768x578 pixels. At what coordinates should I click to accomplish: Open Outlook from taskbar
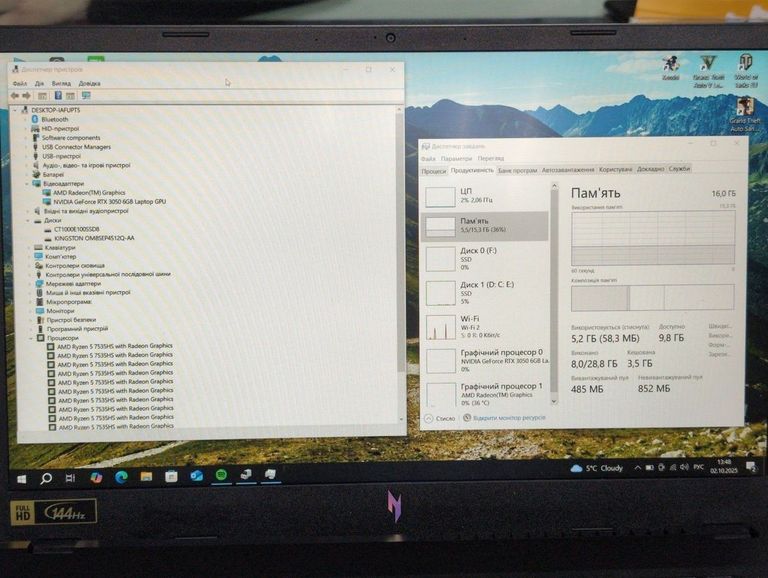coord(196,475)
